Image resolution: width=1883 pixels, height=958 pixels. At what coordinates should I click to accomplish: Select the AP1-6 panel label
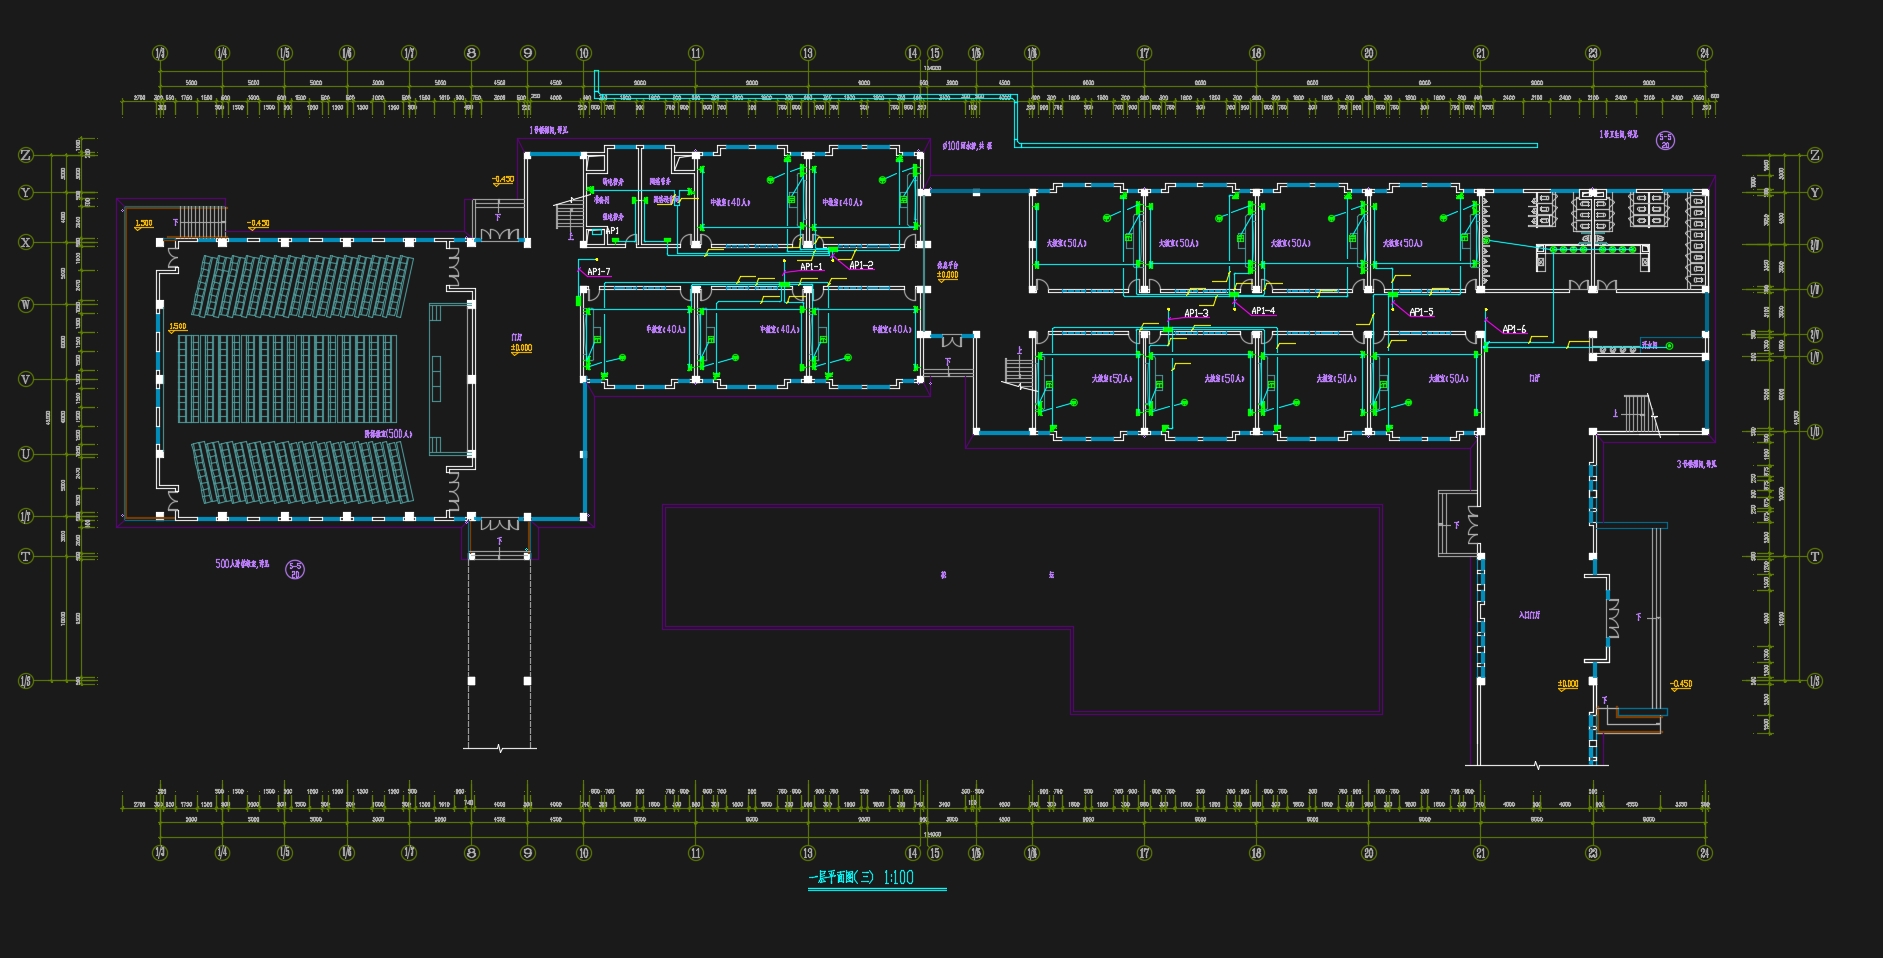tap(1514, 329)
